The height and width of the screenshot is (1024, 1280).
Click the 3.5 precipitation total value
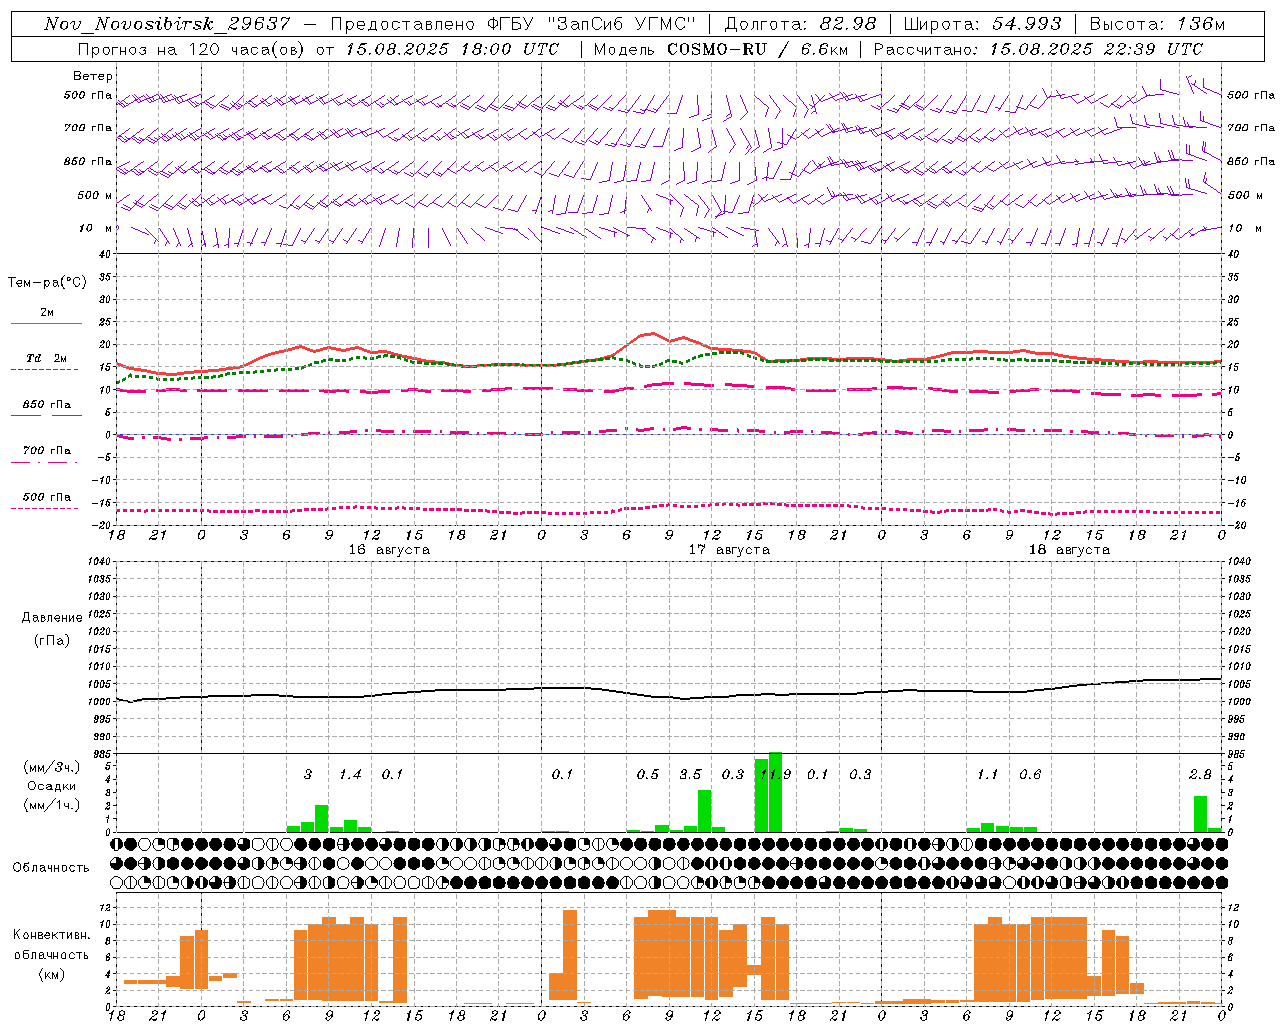[690, 774]
